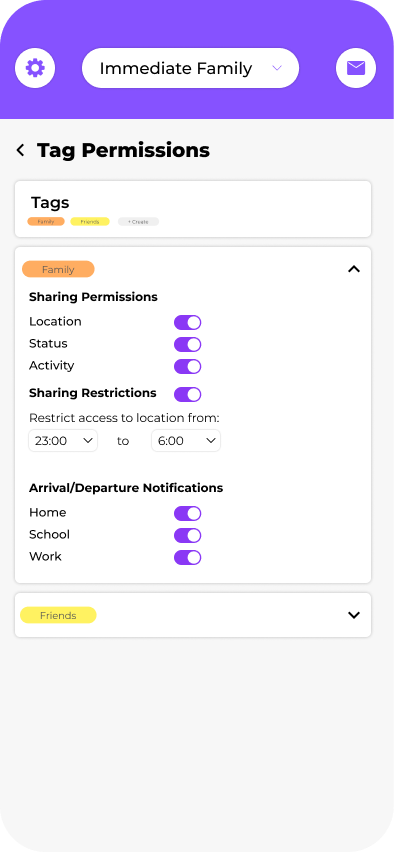Open the Immediate Family group dropdown

(190, 68)
